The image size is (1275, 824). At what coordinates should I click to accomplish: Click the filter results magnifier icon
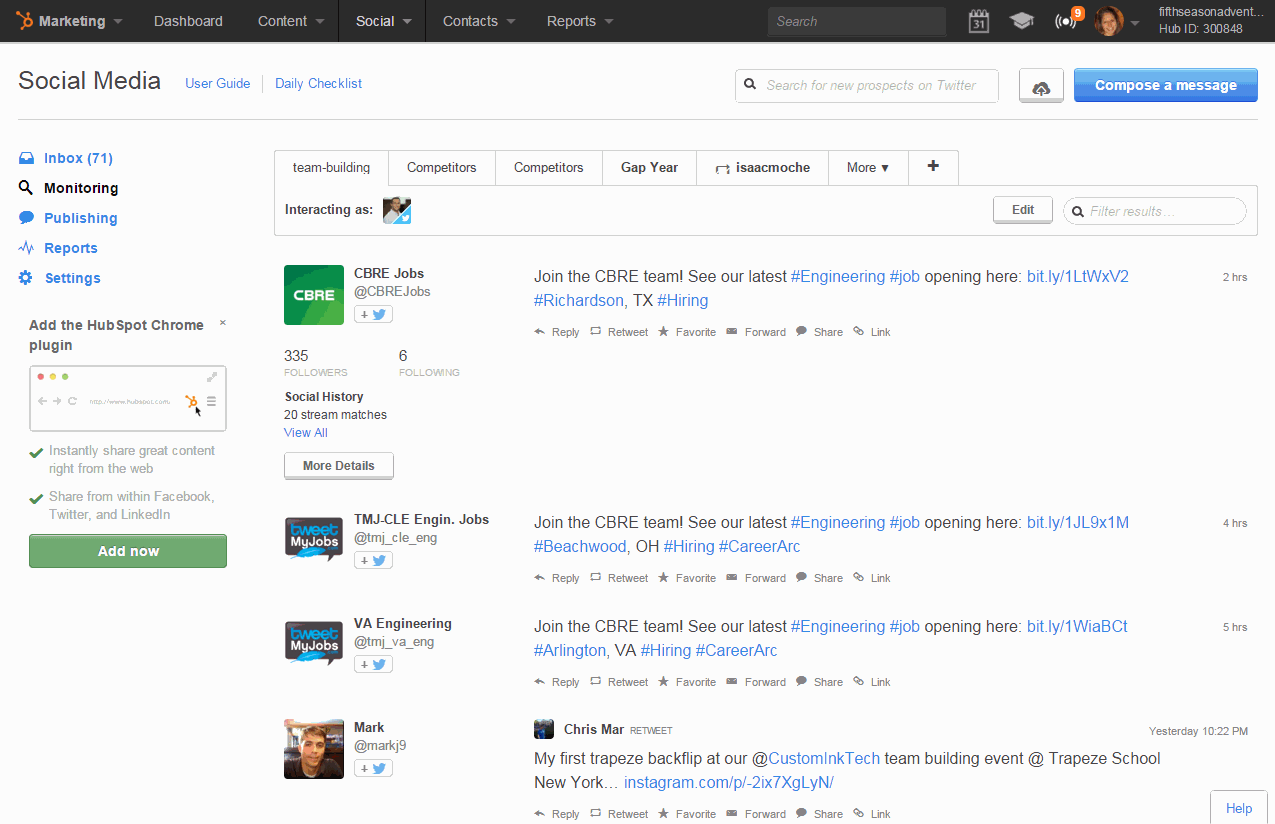click(1078, 211)
